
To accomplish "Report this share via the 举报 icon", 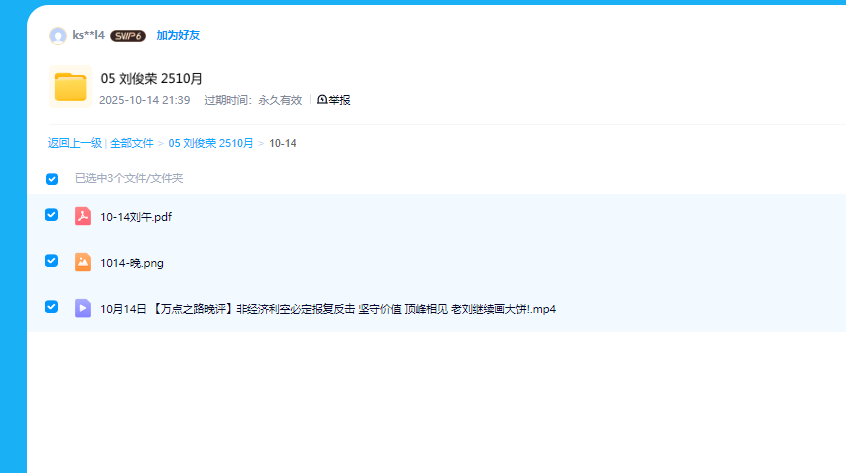I will coord(322,100).
